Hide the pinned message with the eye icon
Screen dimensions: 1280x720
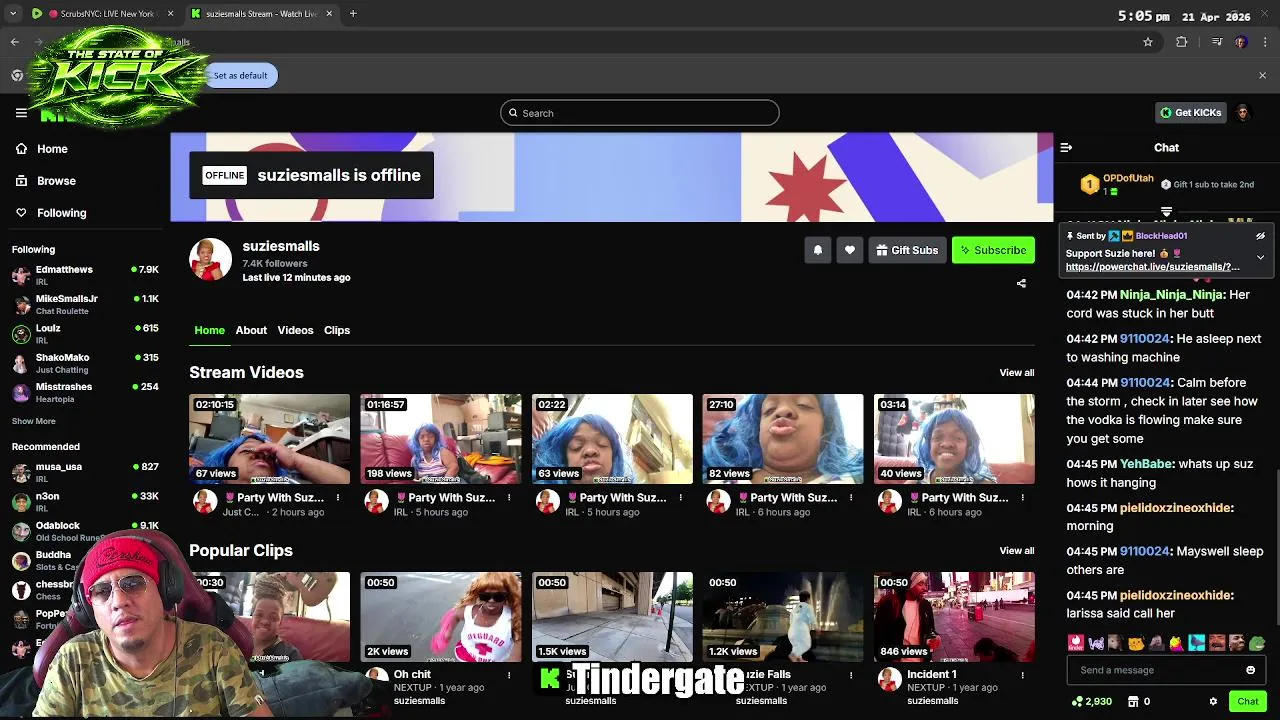1260,236
